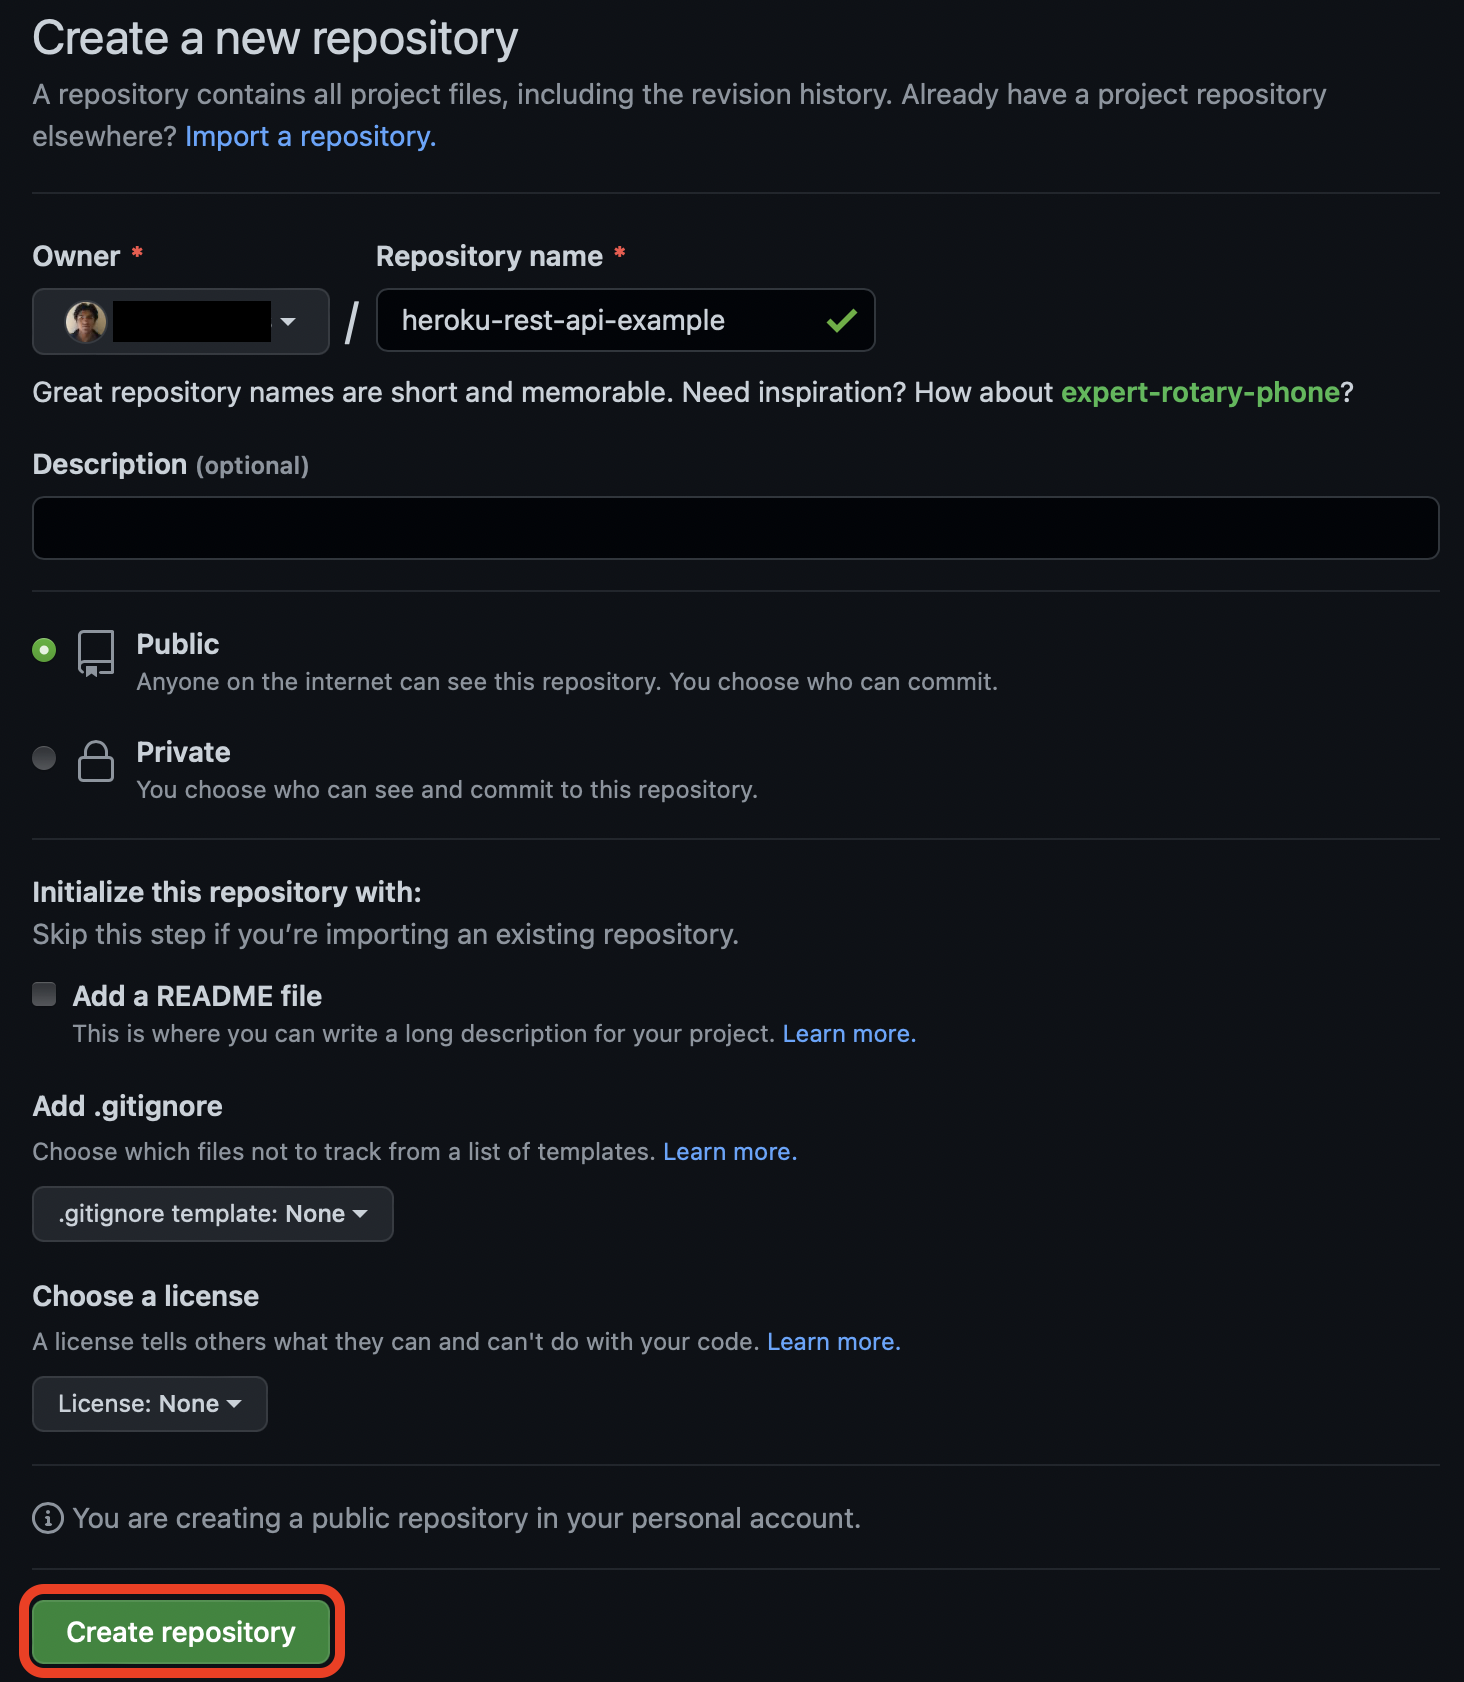
Task: Open Learn more about licenses
Action: click(832, 1341)
